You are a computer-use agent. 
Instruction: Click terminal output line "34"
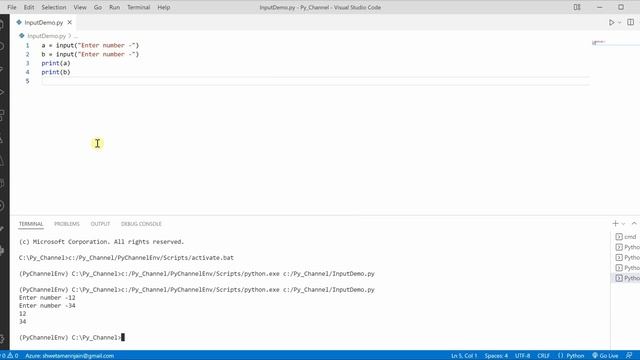click(x=22, y=322)
